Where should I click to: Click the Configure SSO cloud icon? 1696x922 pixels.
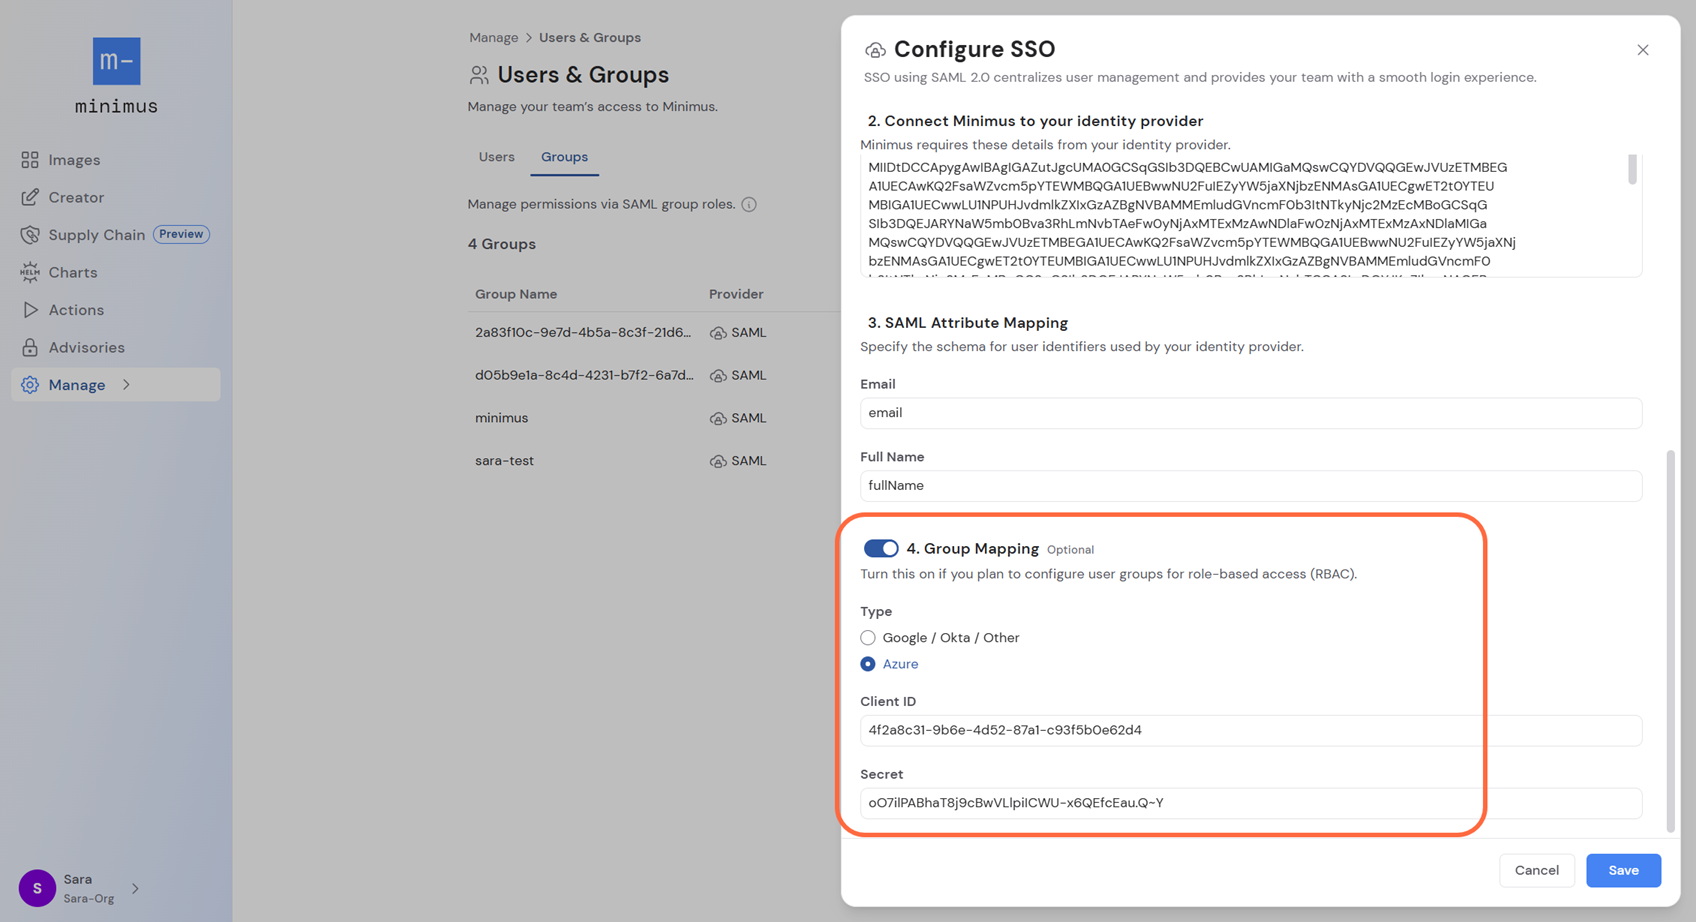[875, 50]
